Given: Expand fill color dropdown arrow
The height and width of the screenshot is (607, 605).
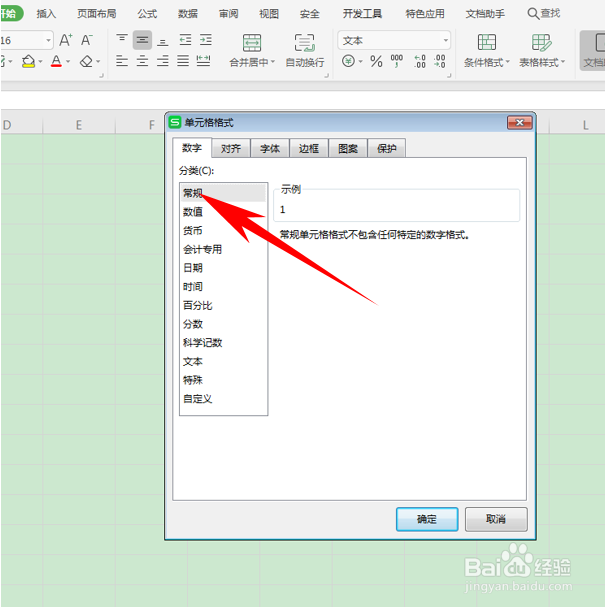Looking at the screenshot, I should point(40,61).
